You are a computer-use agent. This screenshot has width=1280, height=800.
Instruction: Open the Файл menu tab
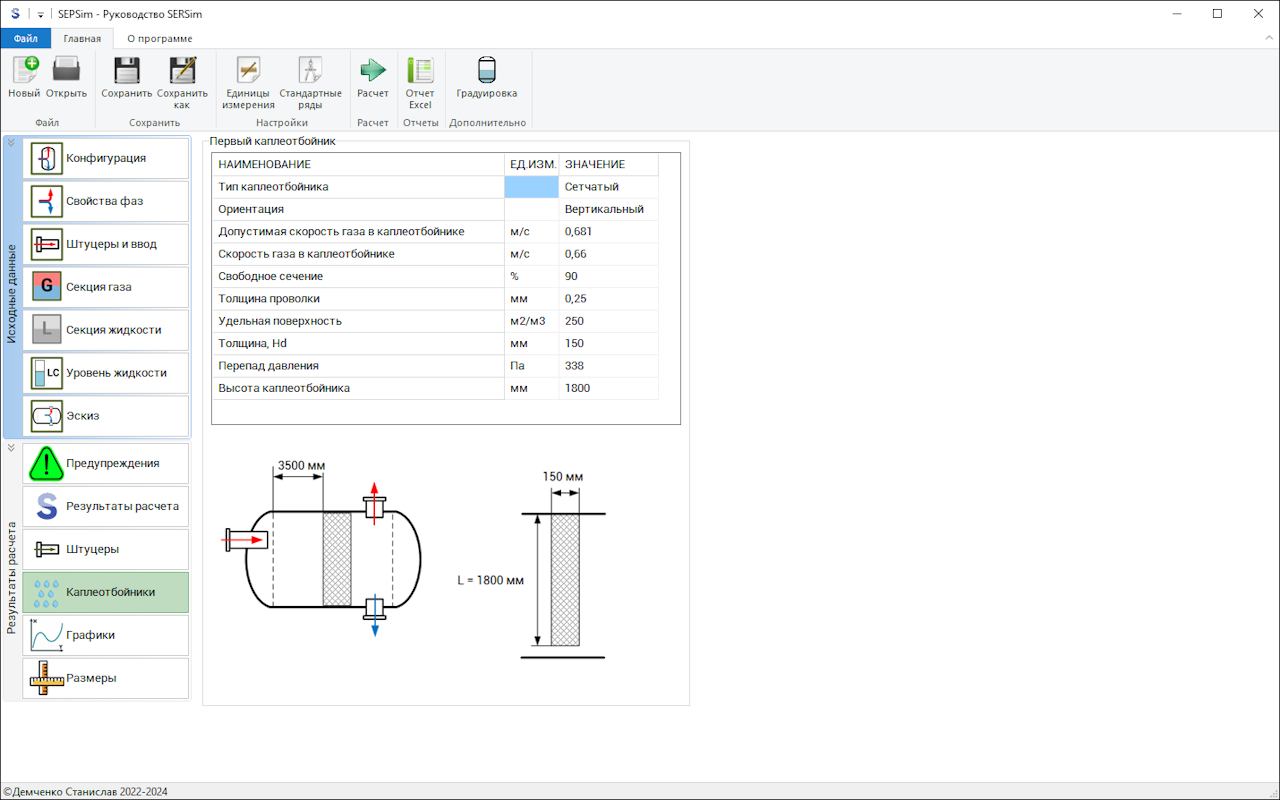[25, 39]
